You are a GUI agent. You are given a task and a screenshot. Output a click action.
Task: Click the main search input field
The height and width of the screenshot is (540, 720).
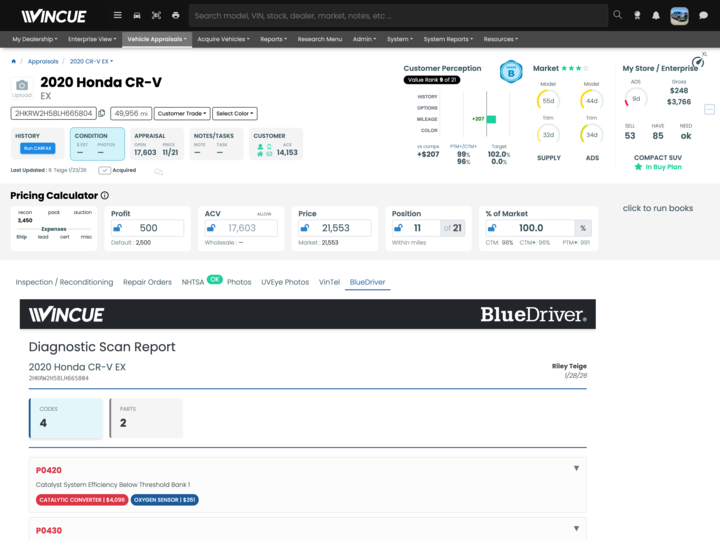tap(398, 16)
